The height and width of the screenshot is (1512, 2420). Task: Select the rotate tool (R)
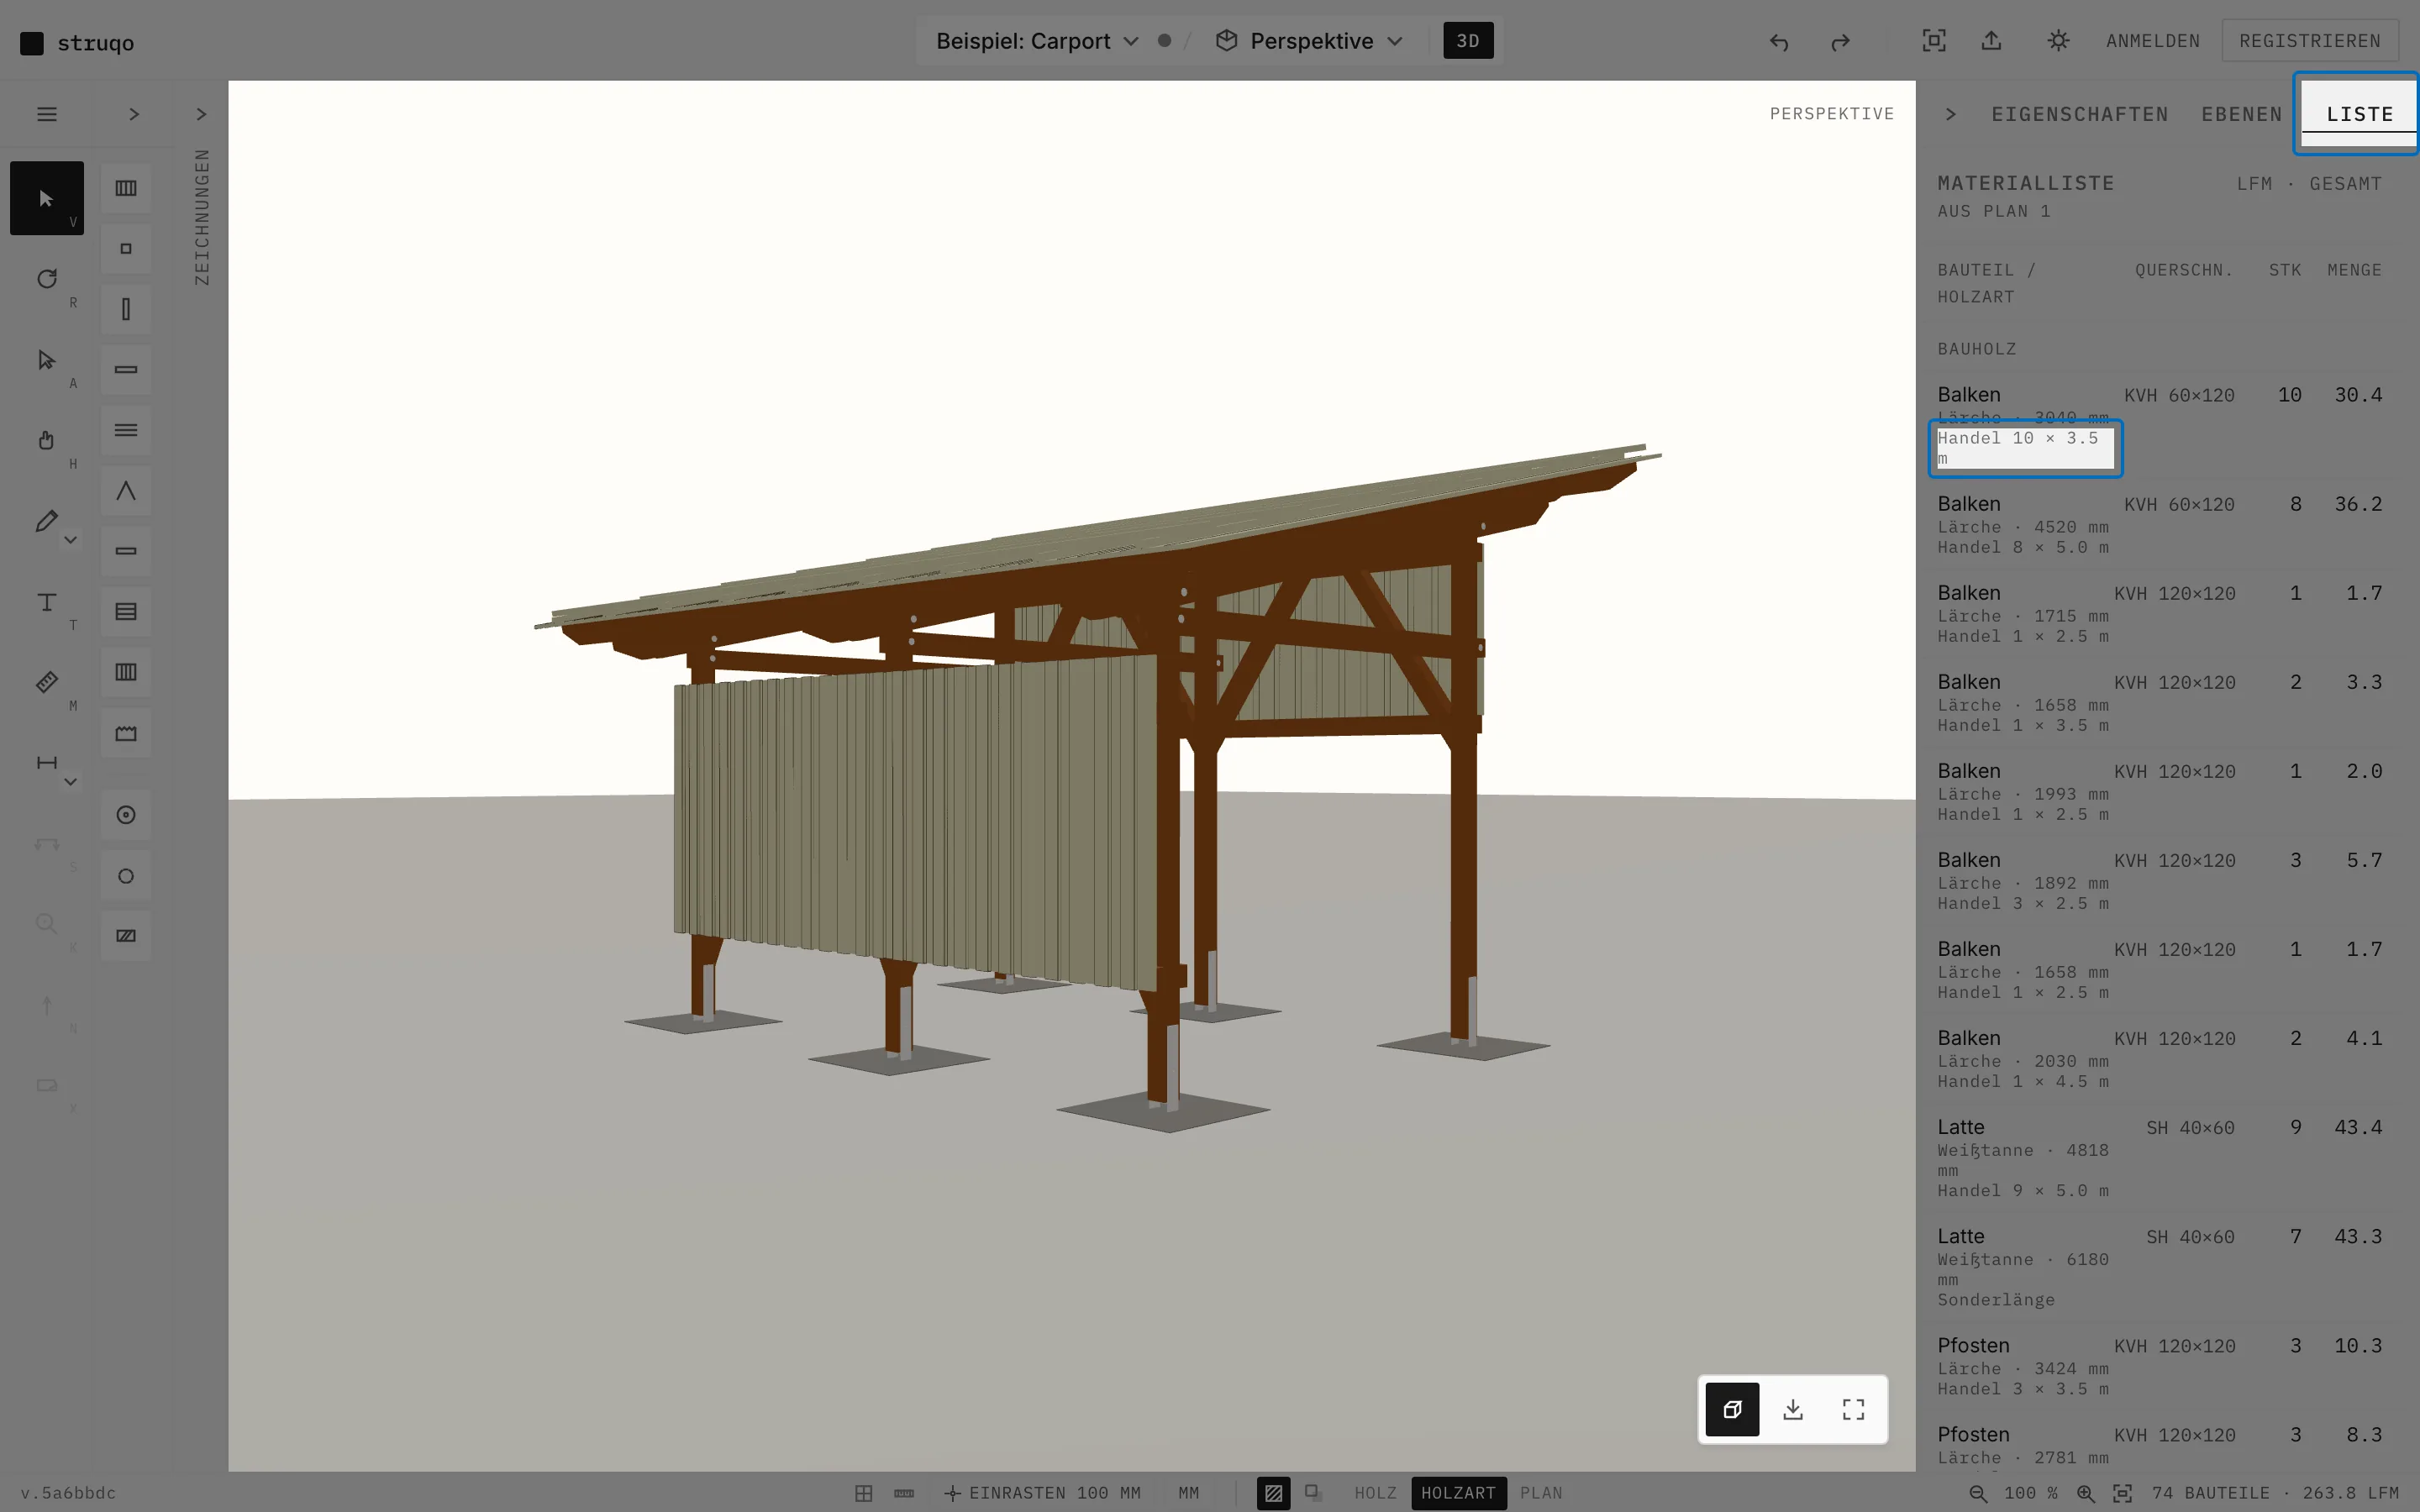tap(47, 279)
